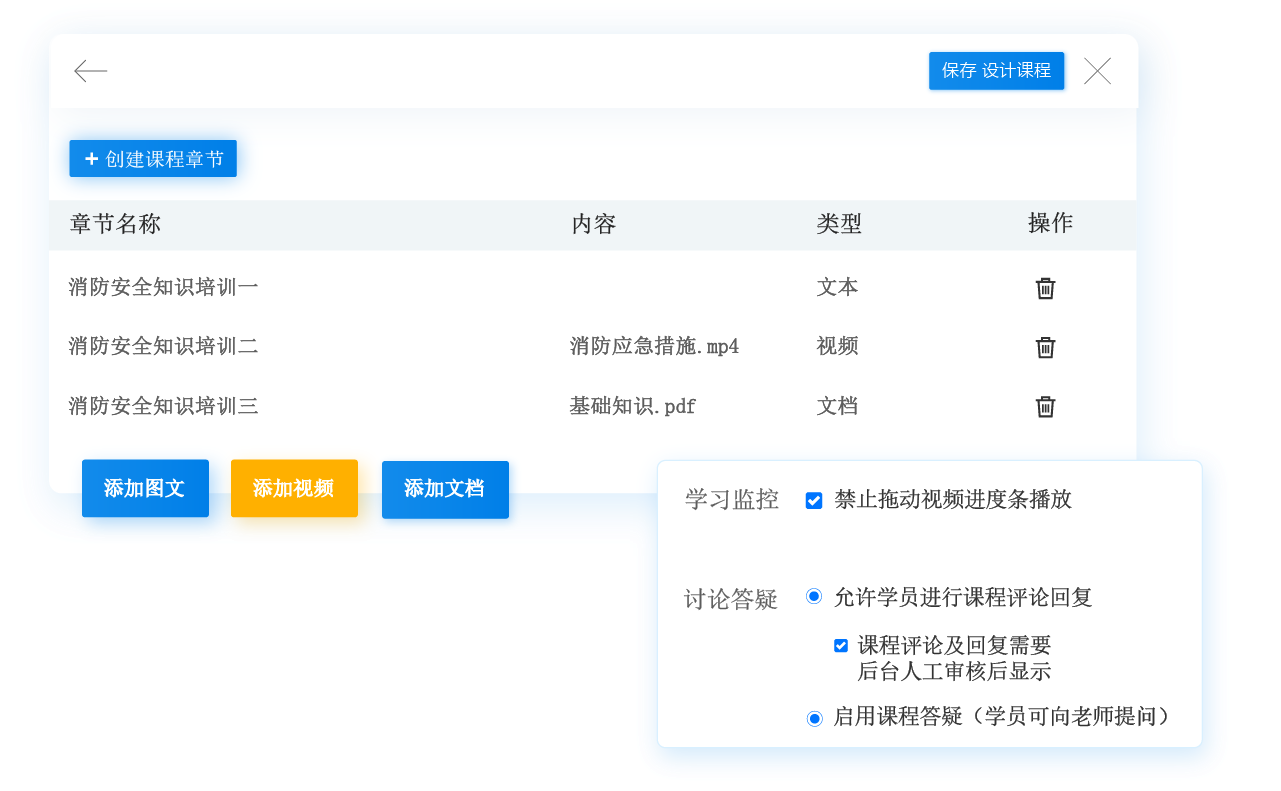Image resolution: width=1281 pixels, height=791 pixels.
Task: Click 保存 设计课程 button
Action: point(996,71)
